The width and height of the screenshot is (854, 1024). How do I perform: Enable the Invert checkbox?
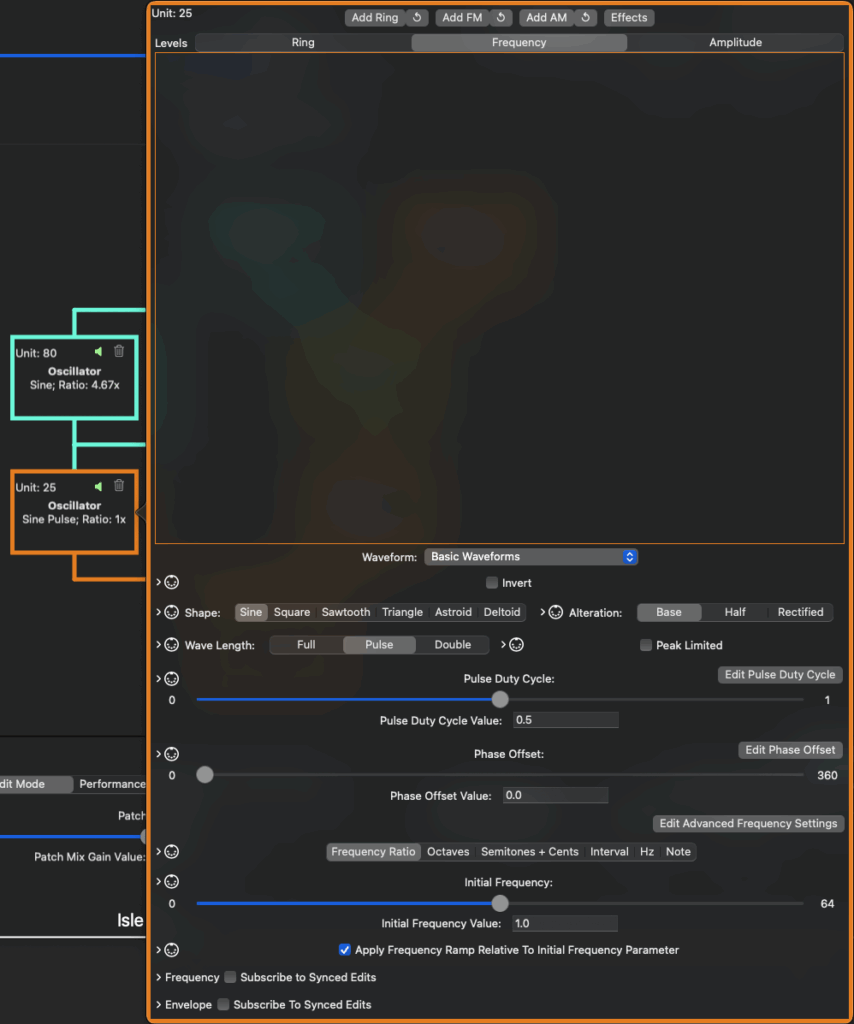[492, 583]
